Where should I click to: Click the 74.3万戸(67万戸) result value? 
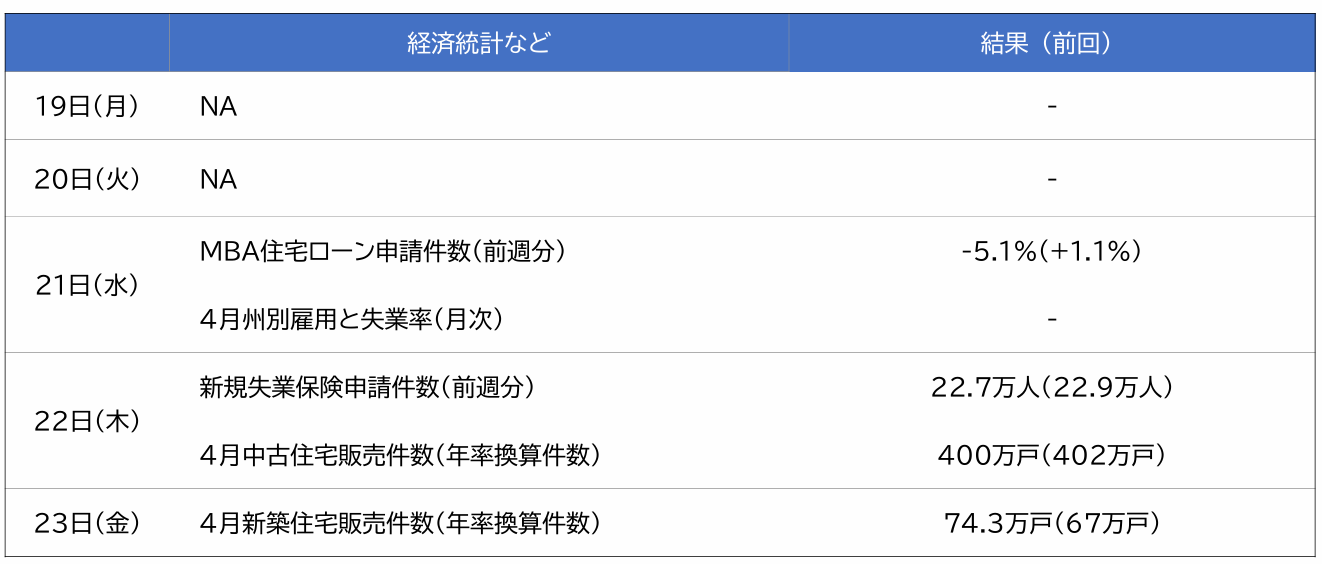coord(1052,523)
